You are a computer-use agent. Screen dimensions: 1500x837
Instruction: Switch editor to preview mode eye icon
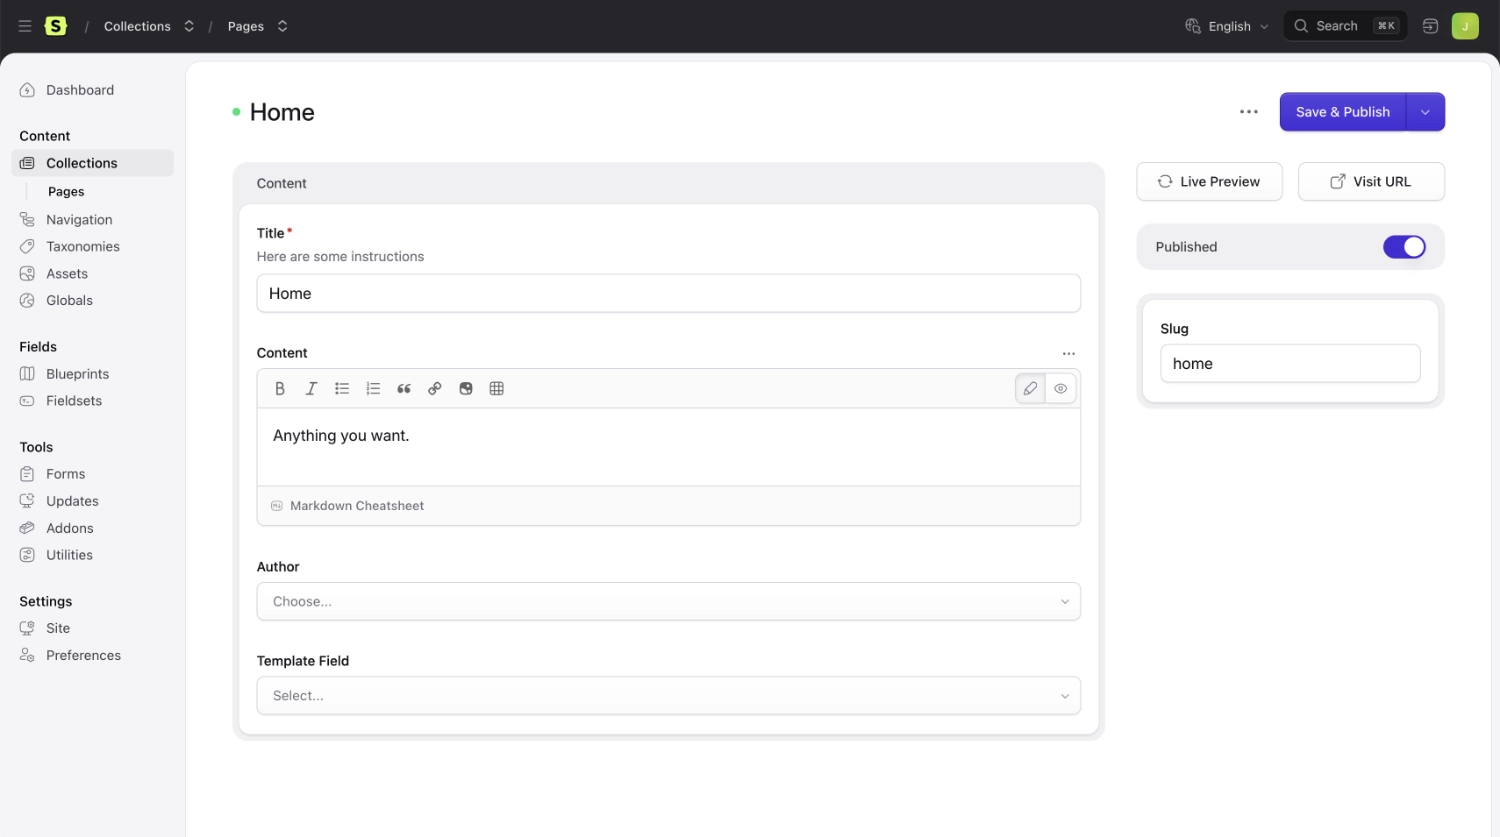(1060, 389)
